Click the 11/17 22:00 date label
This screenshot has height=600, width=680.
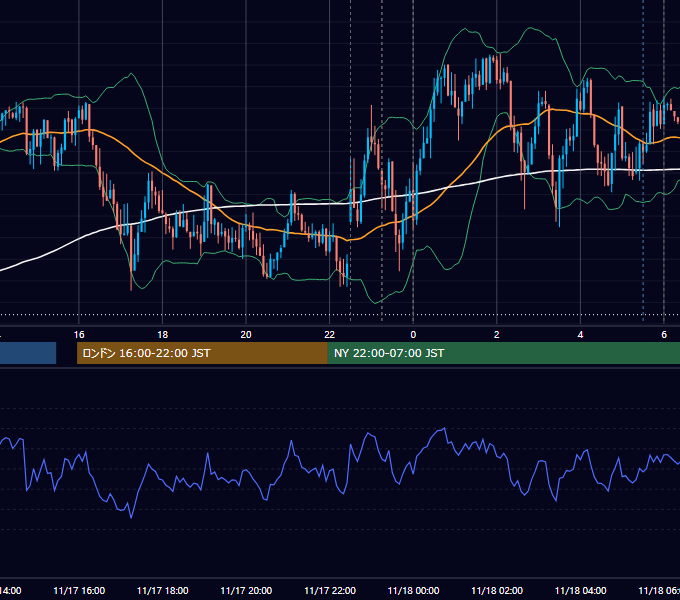click(330, 590)
